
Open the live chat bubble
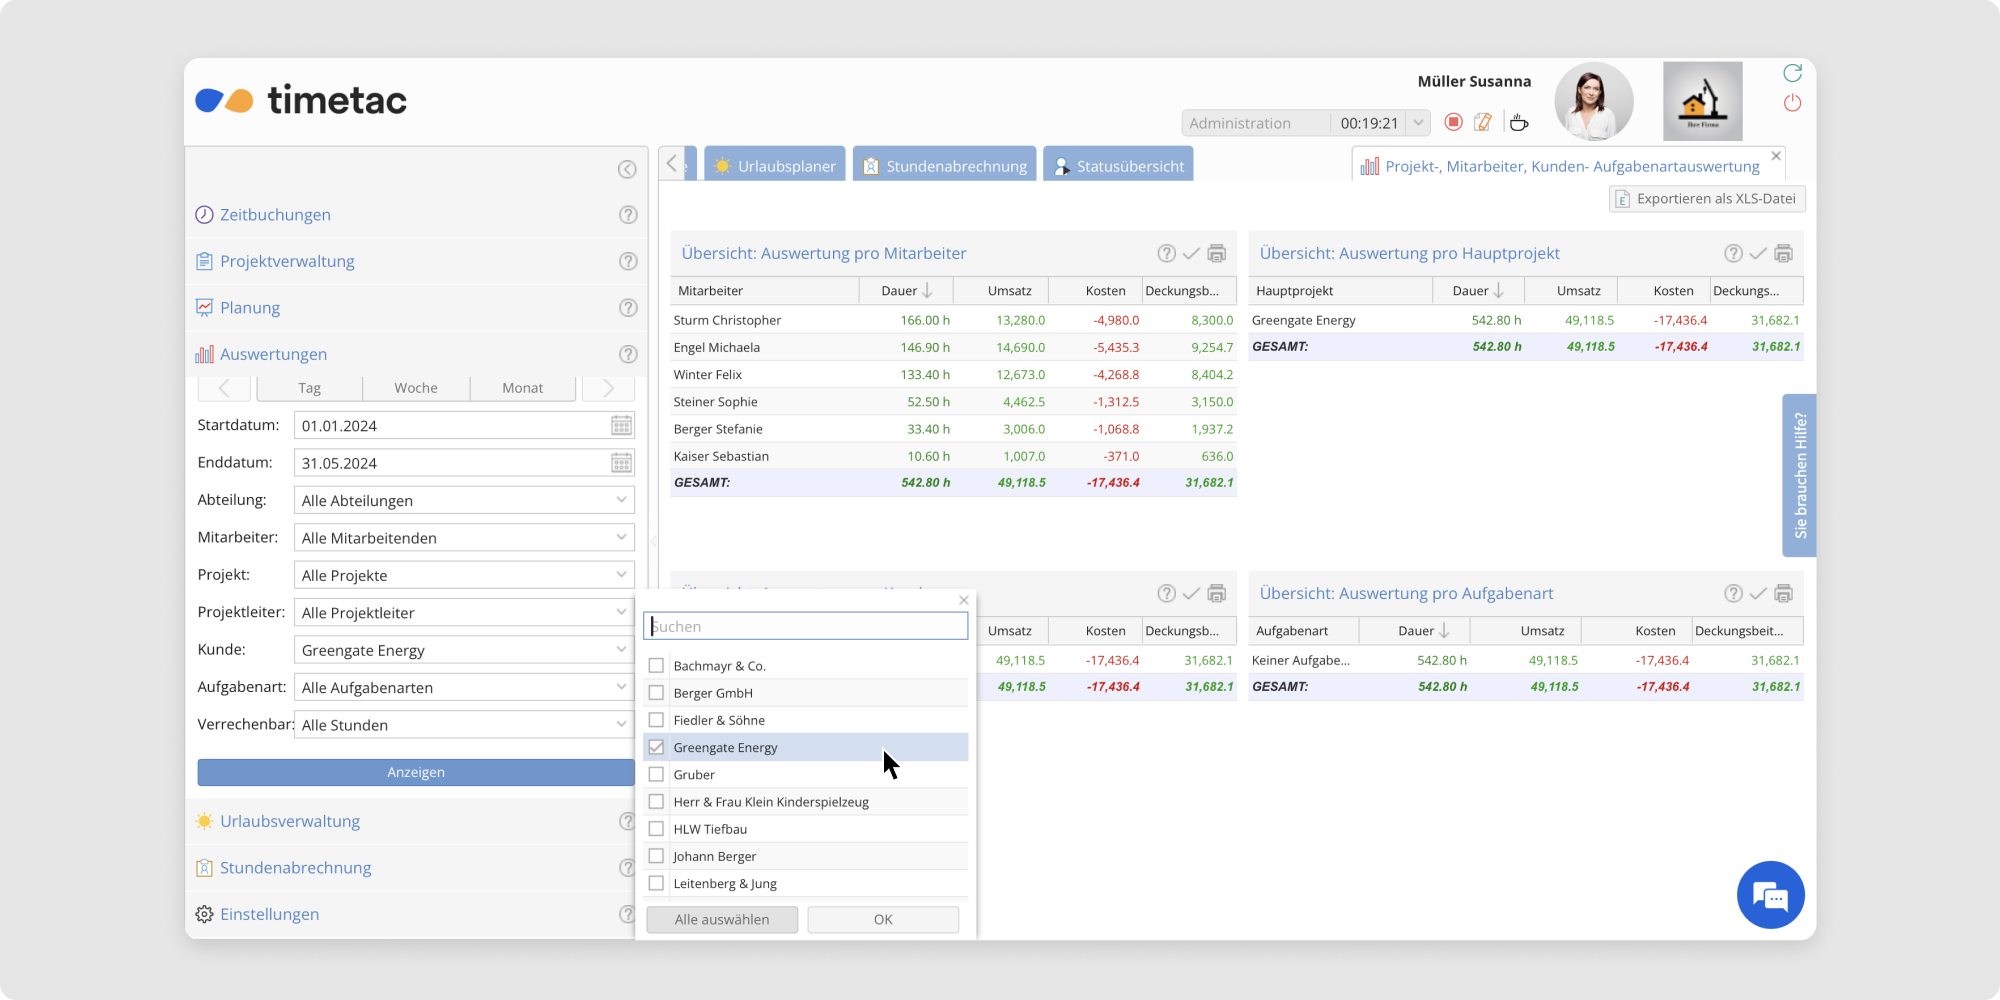[1770, 895]
